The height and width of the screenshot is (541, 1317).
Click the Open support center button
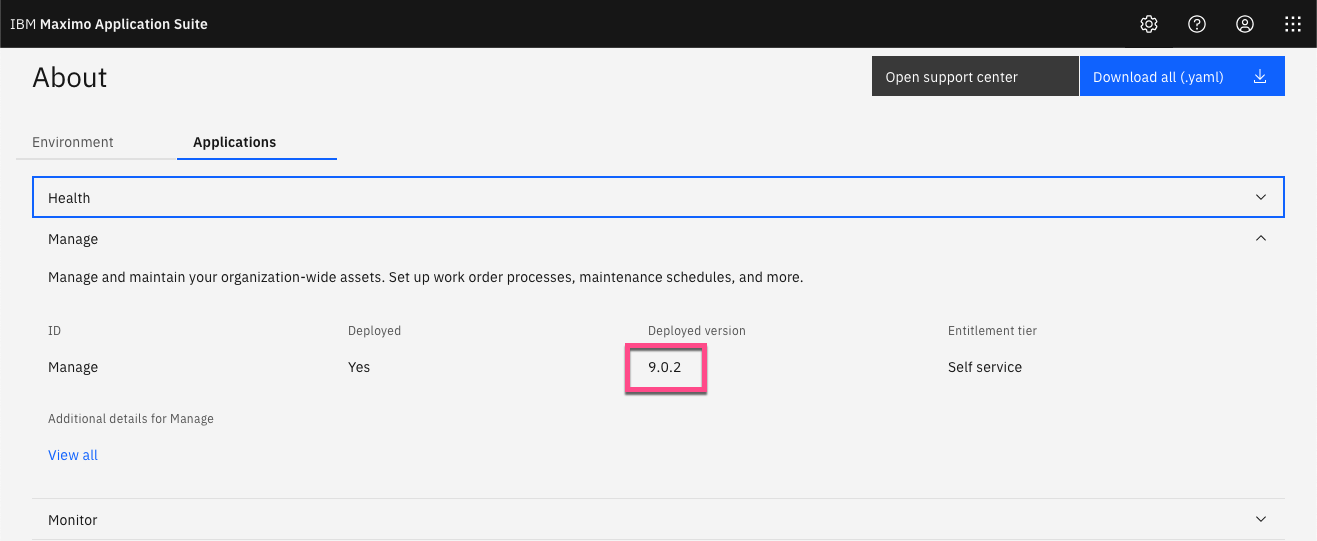point(975,77)
